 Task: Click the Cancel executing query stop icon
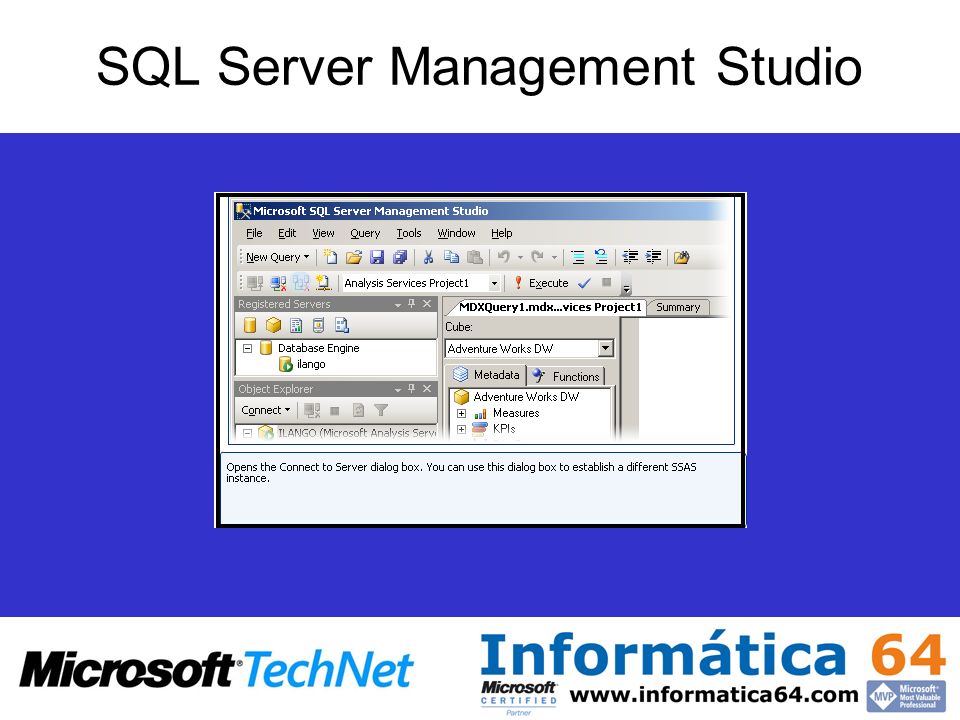pyautogui.click(x=607, y=282)
